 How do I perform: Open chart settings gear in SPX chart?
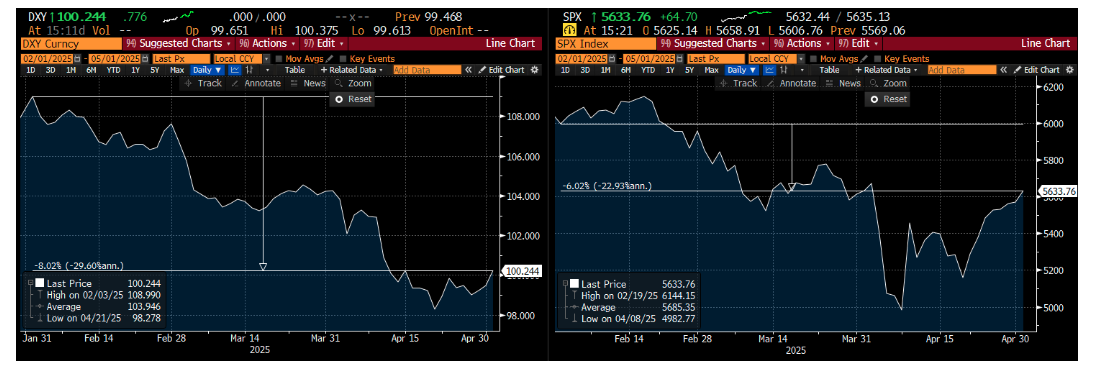click(1069, 70)
